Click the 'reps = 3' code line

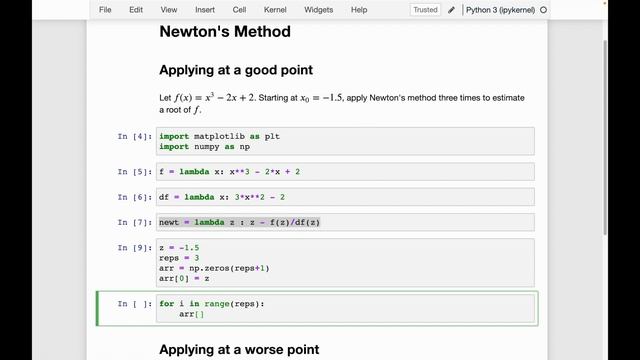pyautogui.click(x=179, y=258)
